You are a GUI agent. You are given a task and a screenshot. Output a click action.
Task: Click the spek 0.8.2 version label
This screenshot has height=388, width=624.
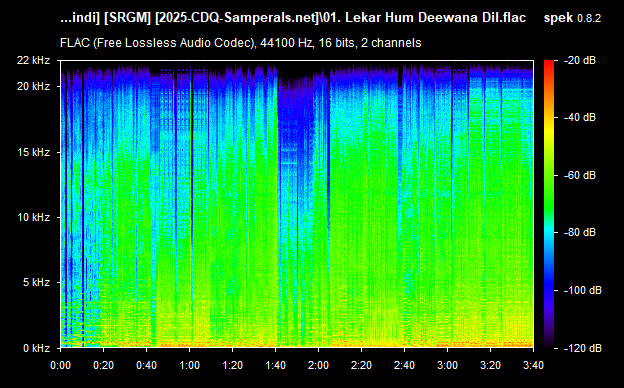coord(572,18)
